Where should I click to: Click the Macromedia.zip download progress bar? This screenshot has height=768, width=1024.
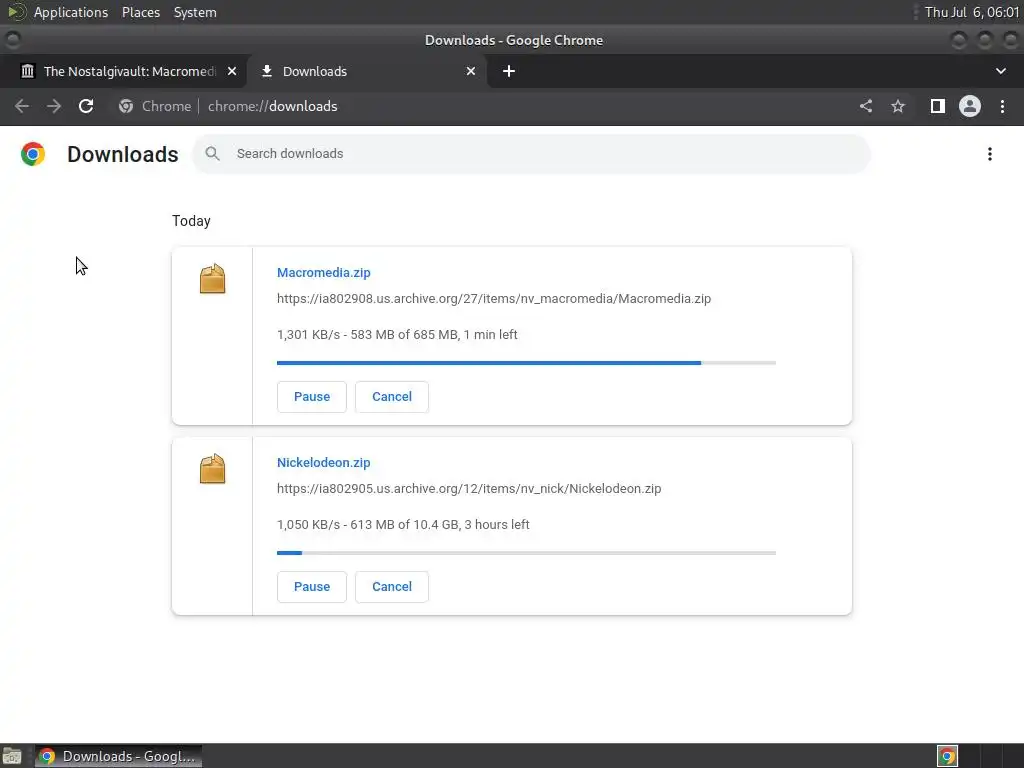(x=526, y=362)
